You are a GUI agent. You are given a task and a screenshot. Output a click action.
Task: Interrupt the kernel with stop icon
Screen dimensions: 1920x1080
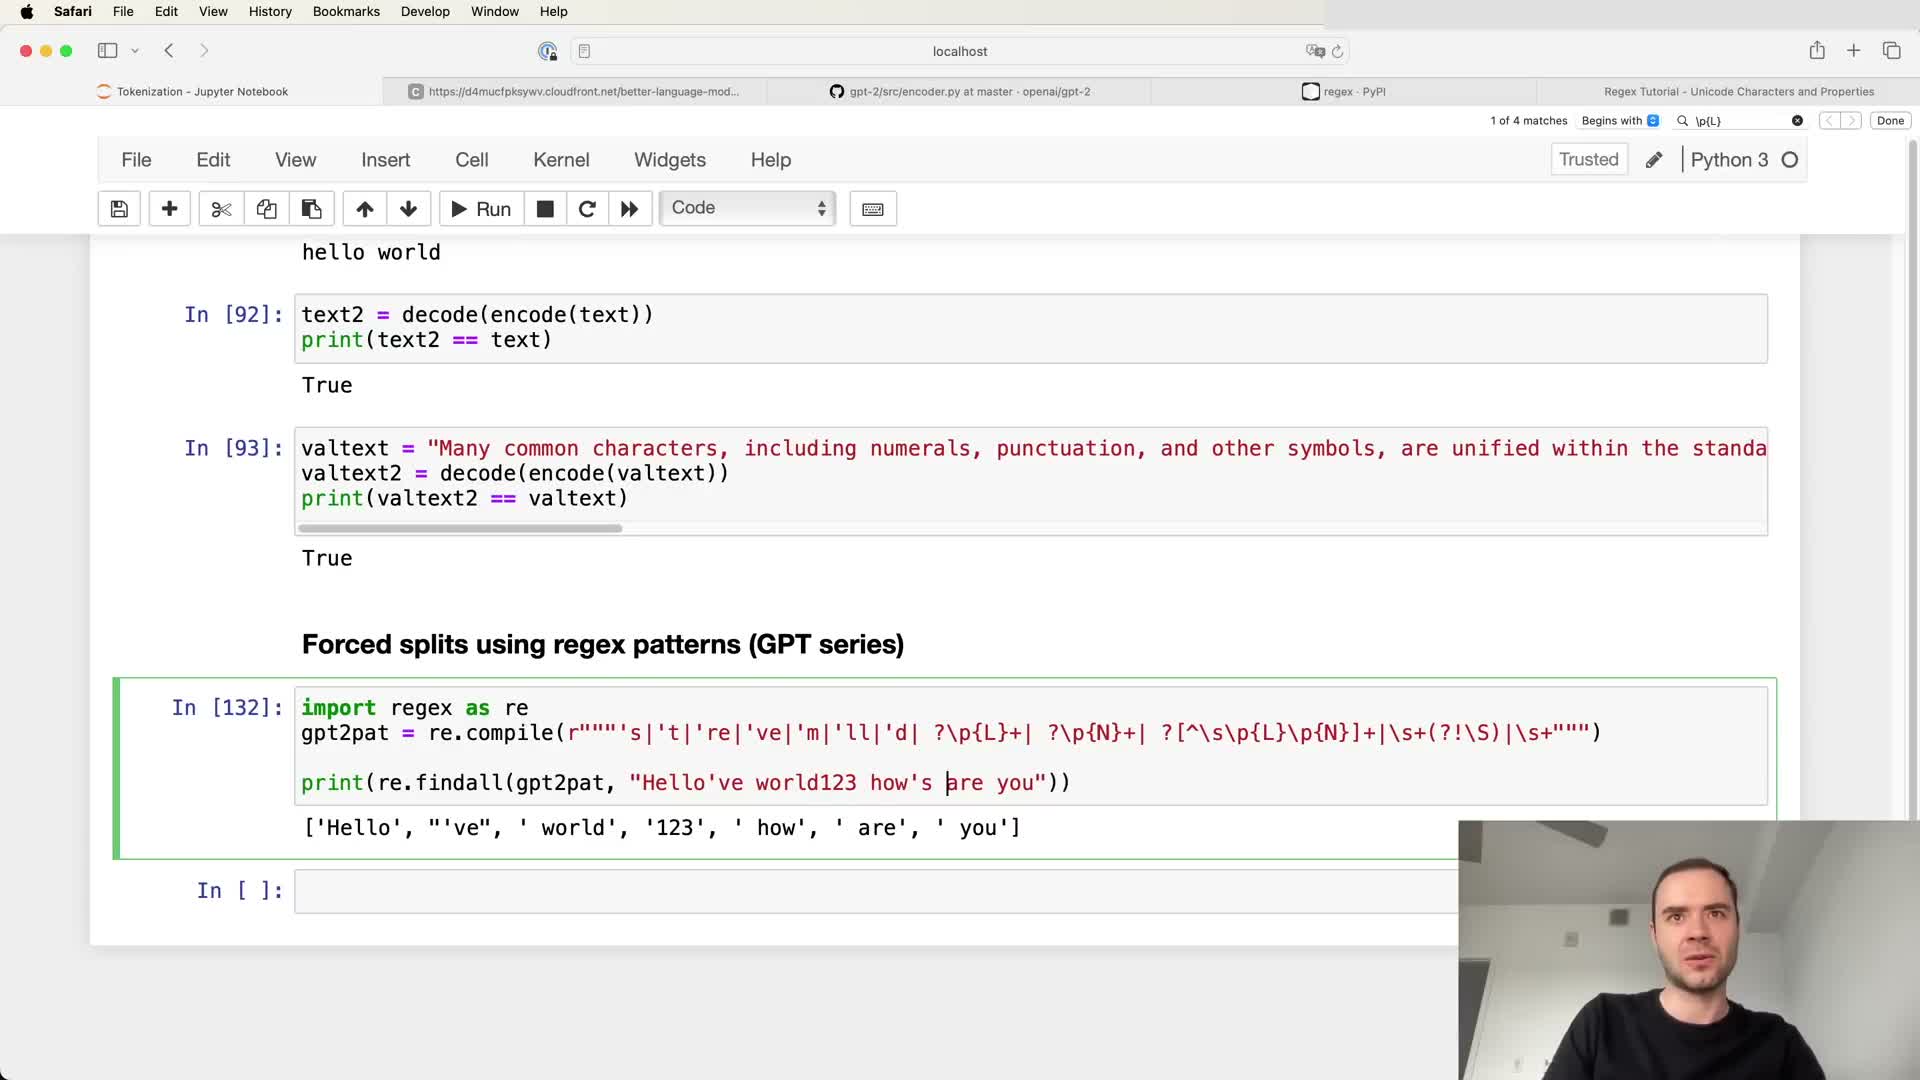pos(545,209)
